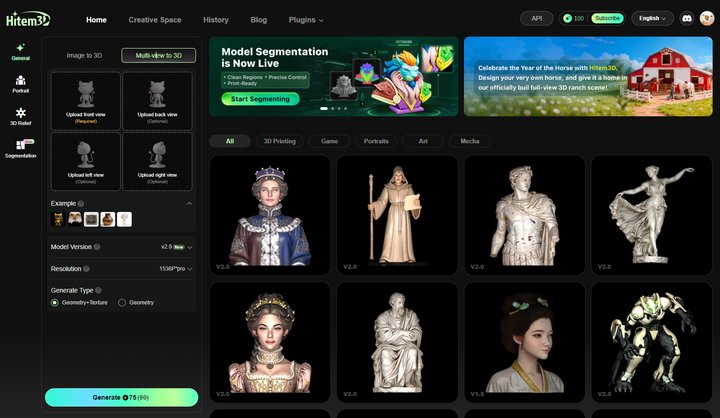Switch to Multi-view to 3D tab
The height and width of the screenshot is (418, 720).
click(x=158, y=56)
